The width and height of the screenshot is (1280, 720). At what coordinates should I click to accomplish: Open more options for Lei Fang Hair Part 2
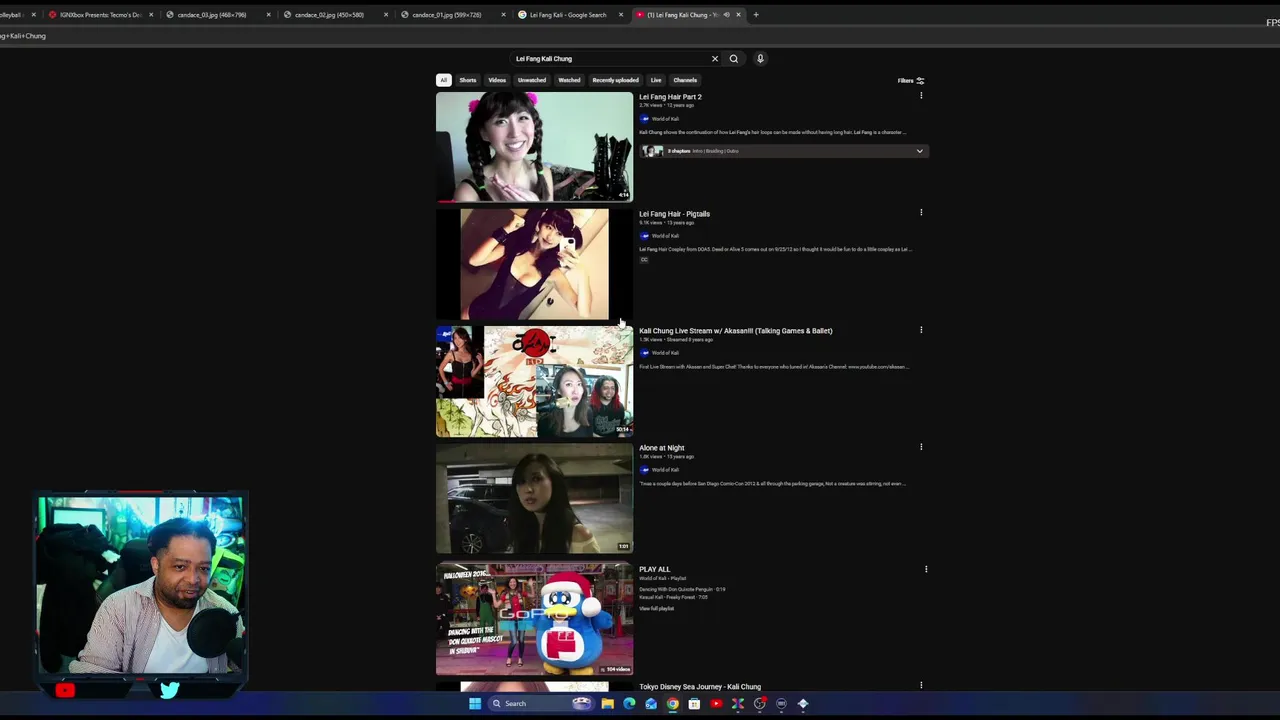921,96
